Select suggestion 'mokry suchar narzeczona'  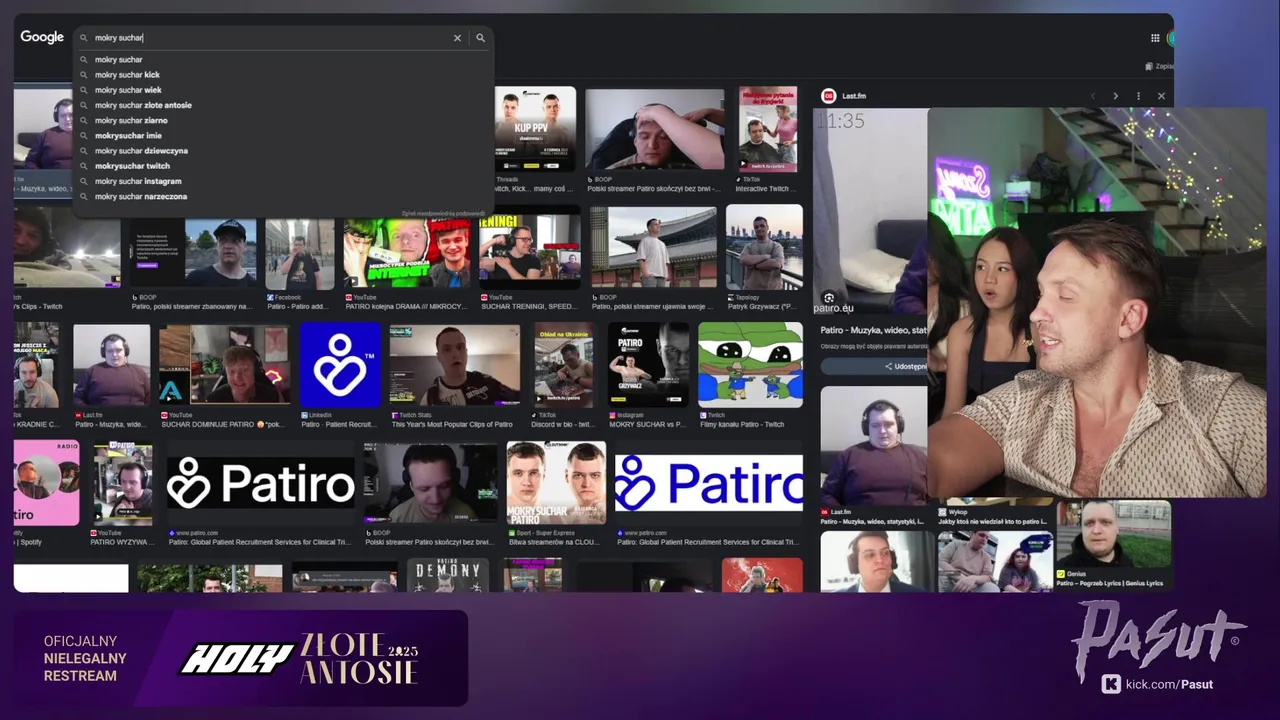tap(282, 197)
